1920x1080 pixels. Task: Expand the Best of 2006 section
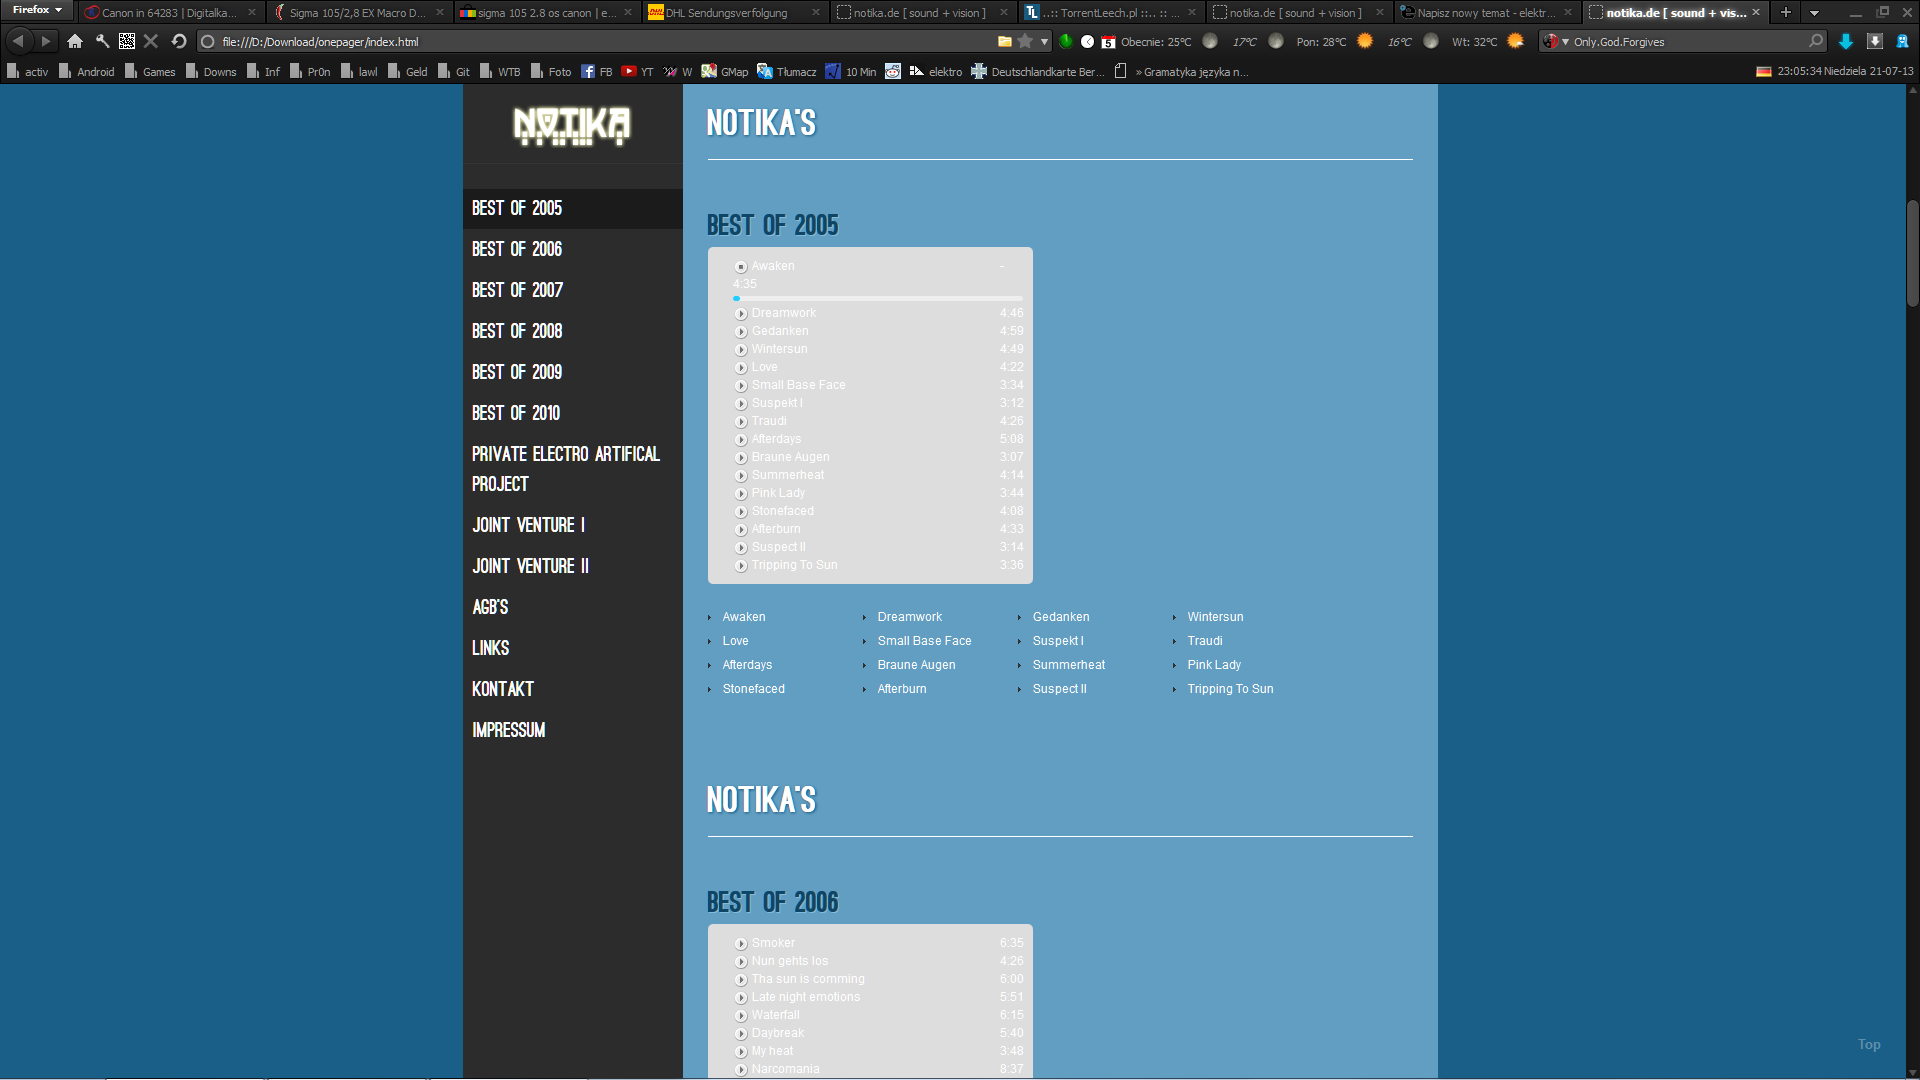pos(516,248)
